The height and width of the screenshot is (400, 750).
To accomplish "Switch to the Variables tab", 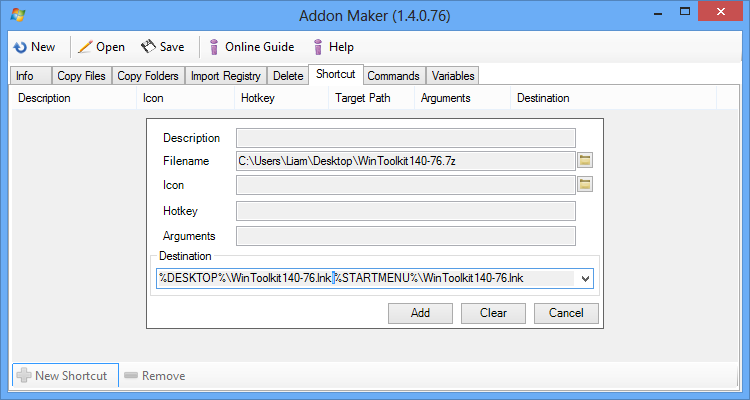I will pos(452,76).
